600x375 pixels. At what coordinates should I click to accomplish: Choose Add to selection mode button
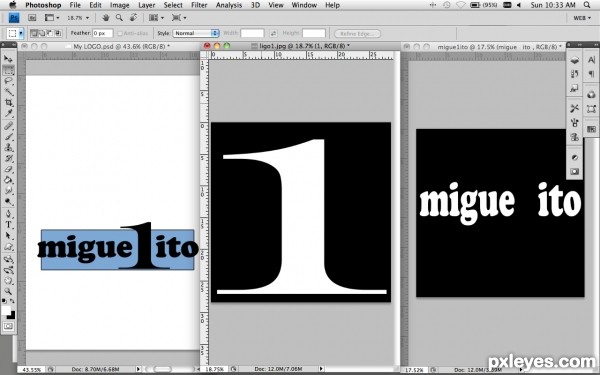tap(42, 33)
